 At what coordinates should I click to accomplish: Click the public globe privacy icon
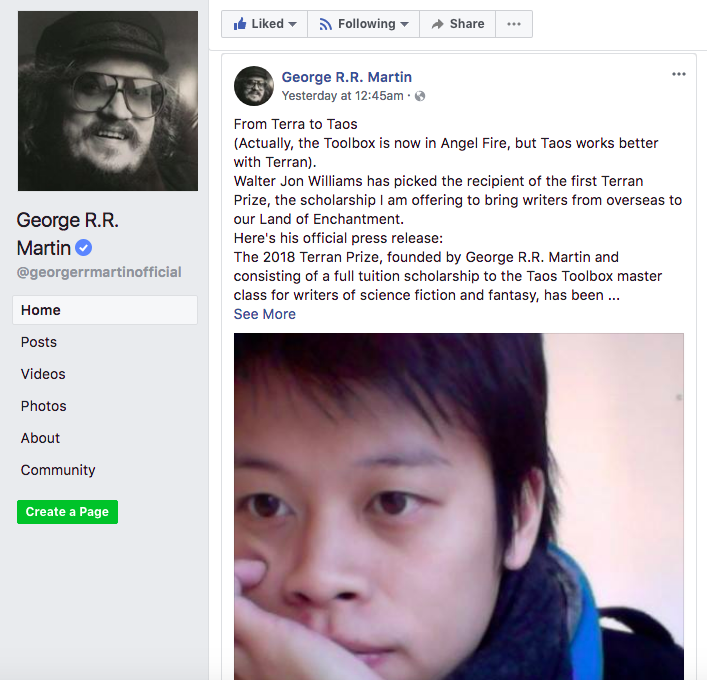click(x=420, y=96)
